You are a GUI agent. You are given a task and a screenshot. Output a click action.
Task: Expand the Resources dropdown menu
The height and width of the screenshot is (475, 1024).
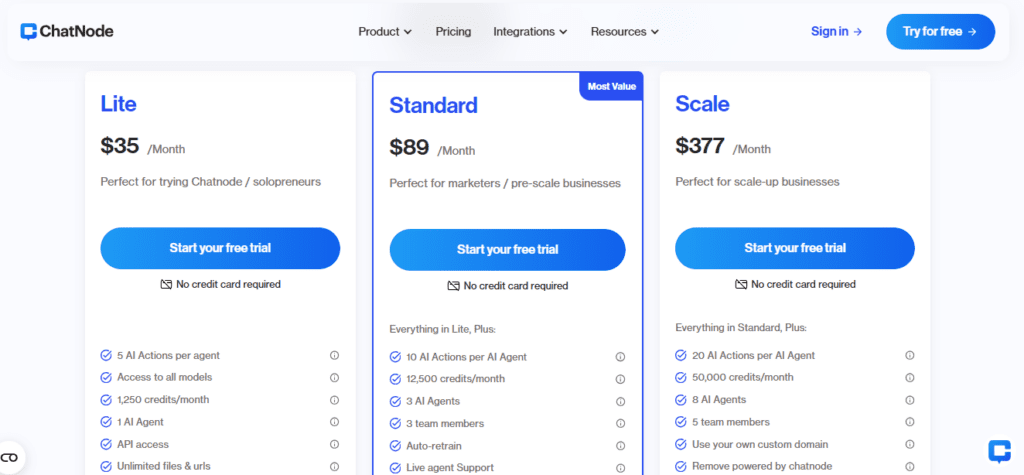pyautogui.click(x=625, y=31)
